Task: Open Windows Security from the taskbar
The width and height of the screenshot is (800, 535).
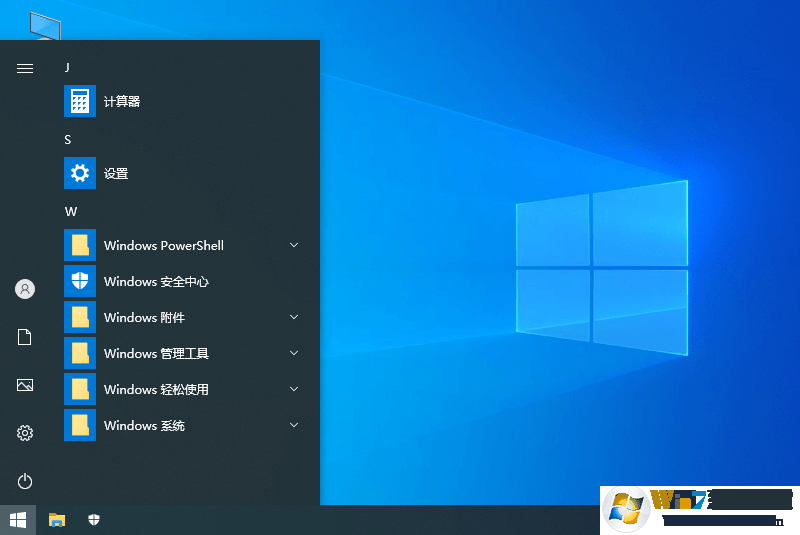Action: pos(94,520)
